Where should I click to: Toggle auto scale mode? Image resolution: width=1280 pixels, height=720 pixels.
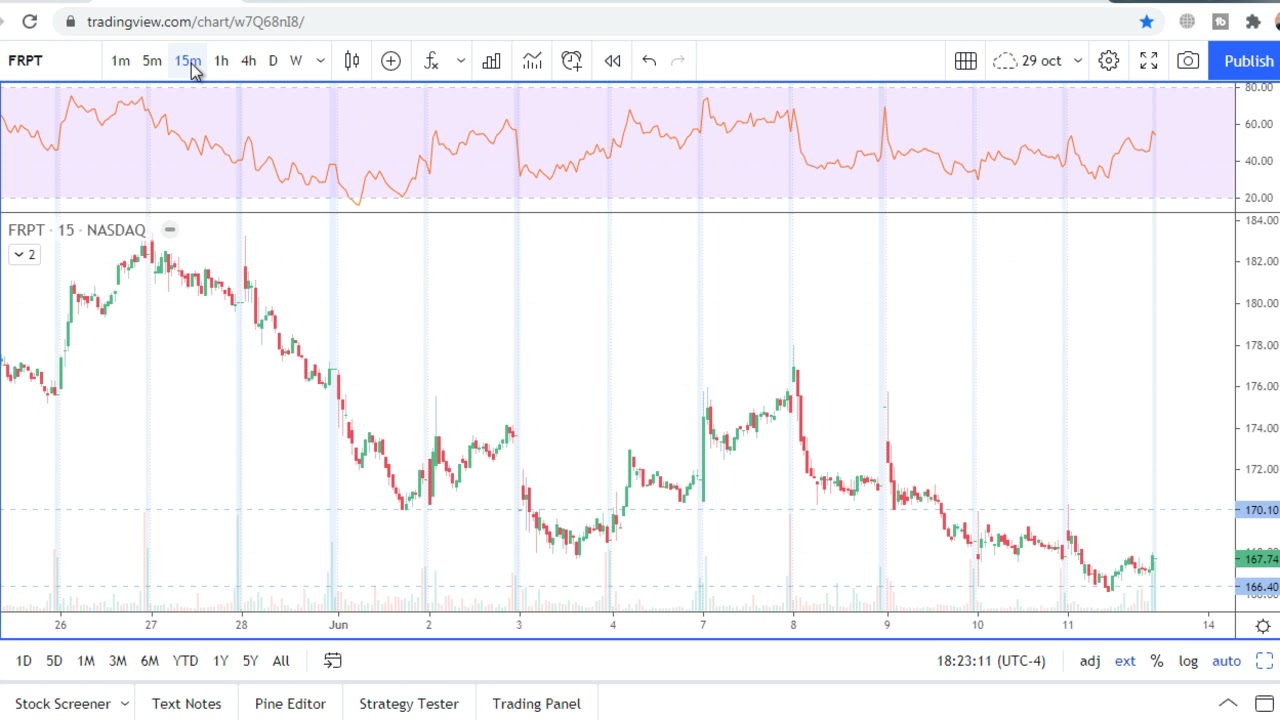1226,661
